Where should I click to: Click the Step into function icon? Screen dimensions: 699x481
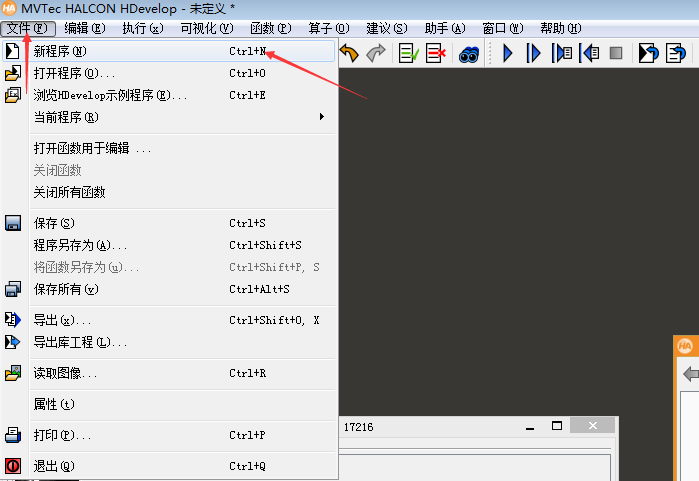562,53
